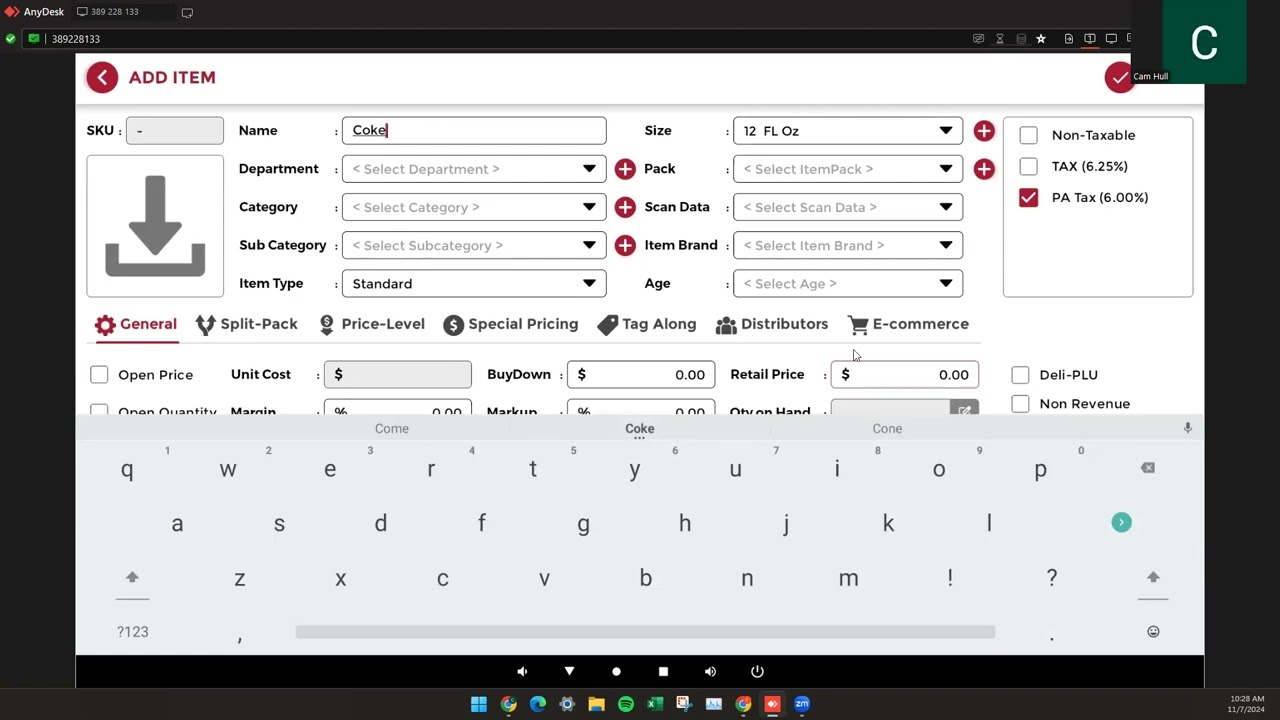Open Excel from the taskbar
The width and height of the screenshot is (1280, 720).
(655, 704)
